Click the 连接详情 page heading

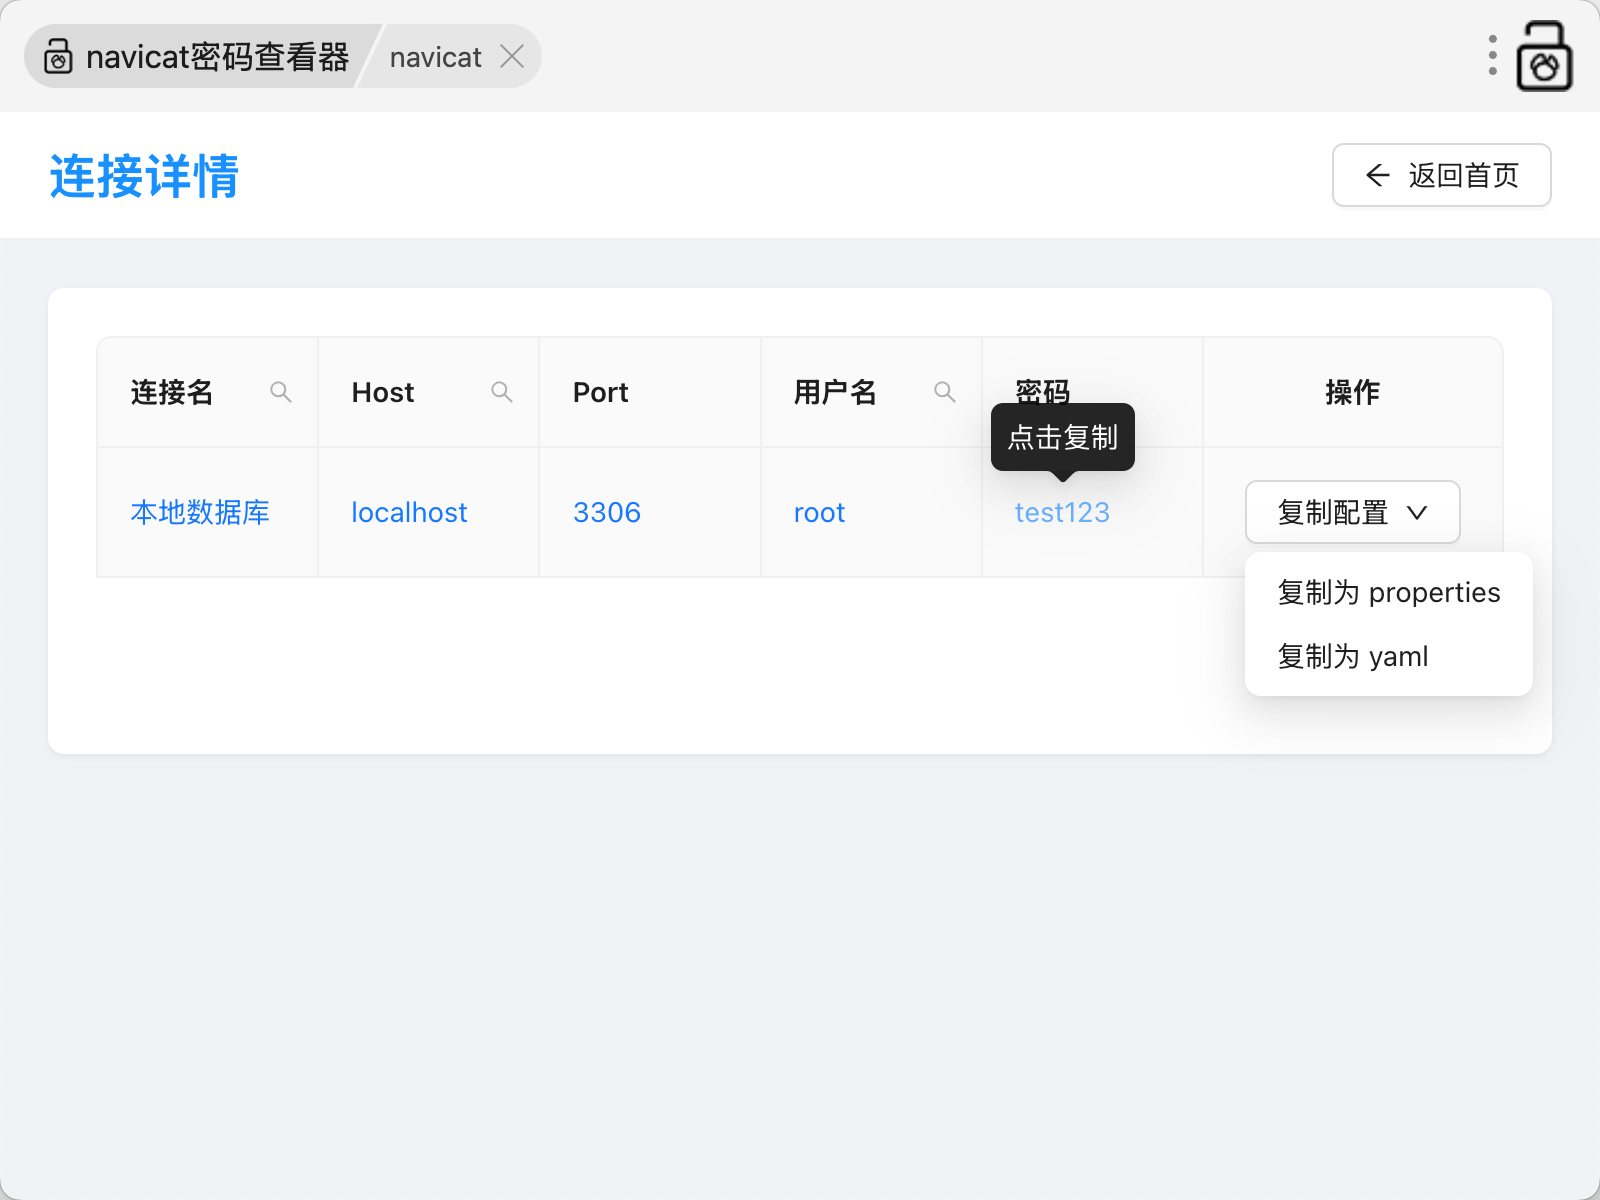click(145, 176)
